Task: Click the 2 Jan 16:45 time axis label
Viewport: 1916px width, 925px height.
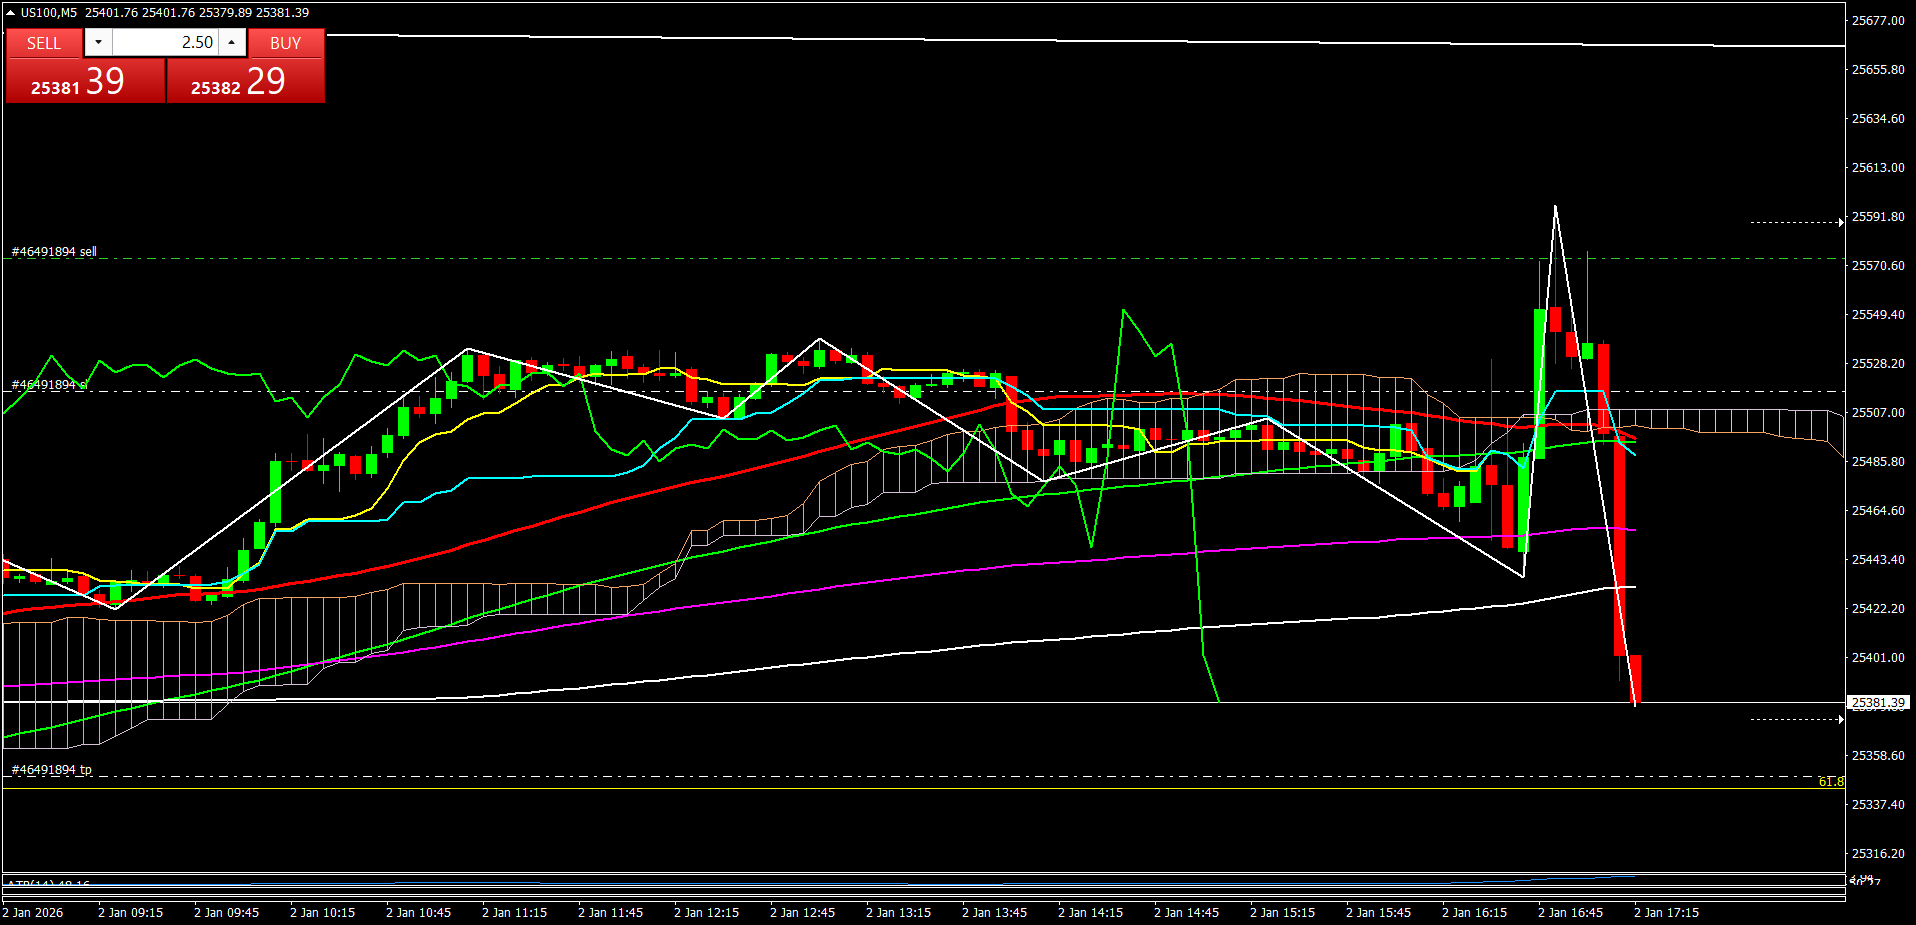Action: pyautogui.click(x=1570, y=913)
